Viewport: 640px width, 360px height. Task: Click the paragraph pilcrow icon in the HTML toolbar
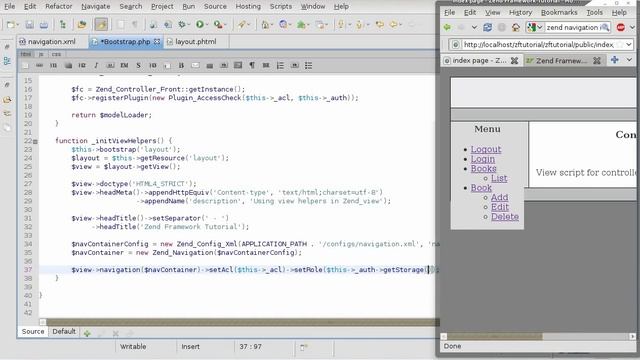click(x=252, y=65)
